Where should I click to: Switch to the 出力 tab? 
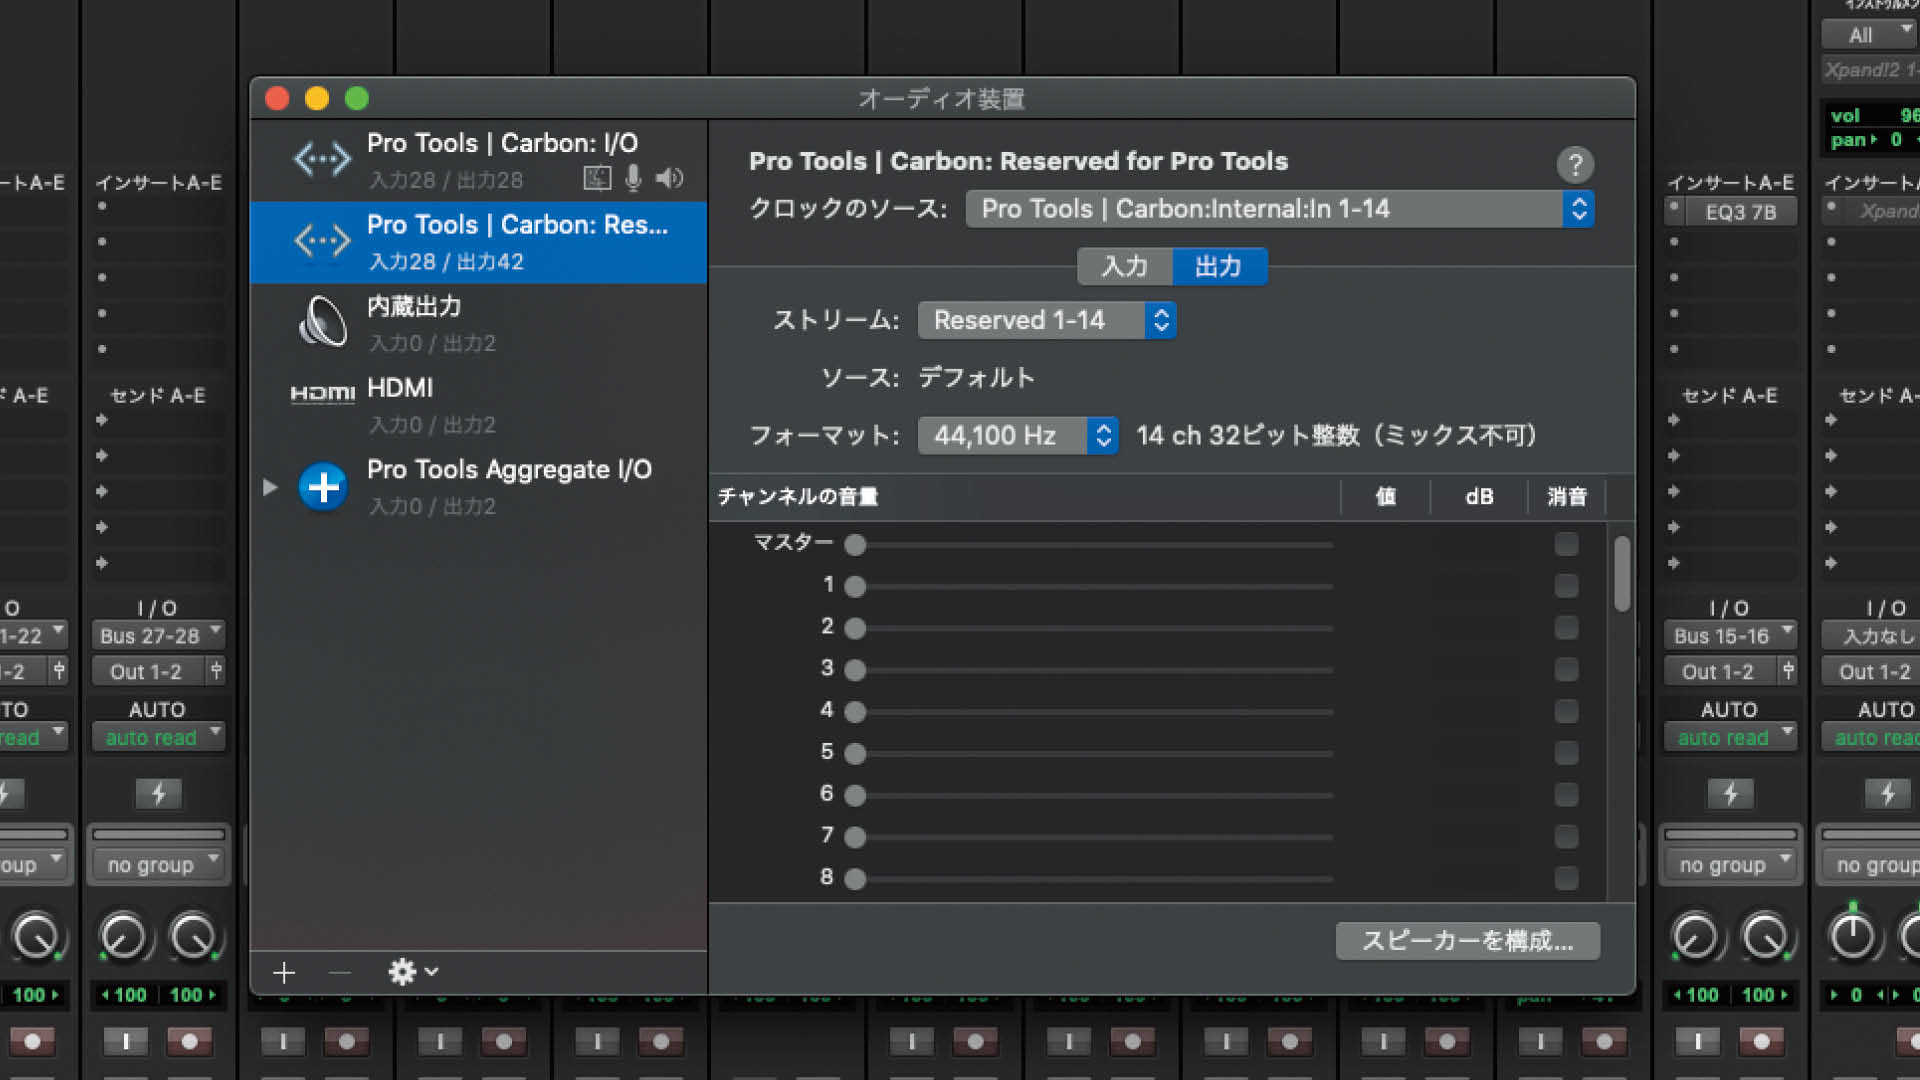[1218, 267]
